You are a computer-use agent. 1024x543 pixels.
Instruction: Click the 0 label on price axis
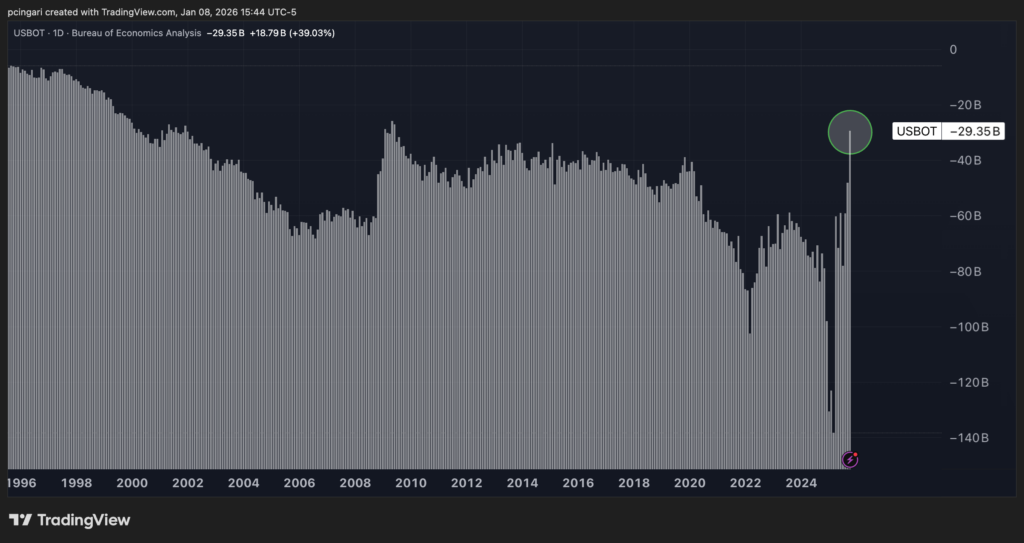953,49
